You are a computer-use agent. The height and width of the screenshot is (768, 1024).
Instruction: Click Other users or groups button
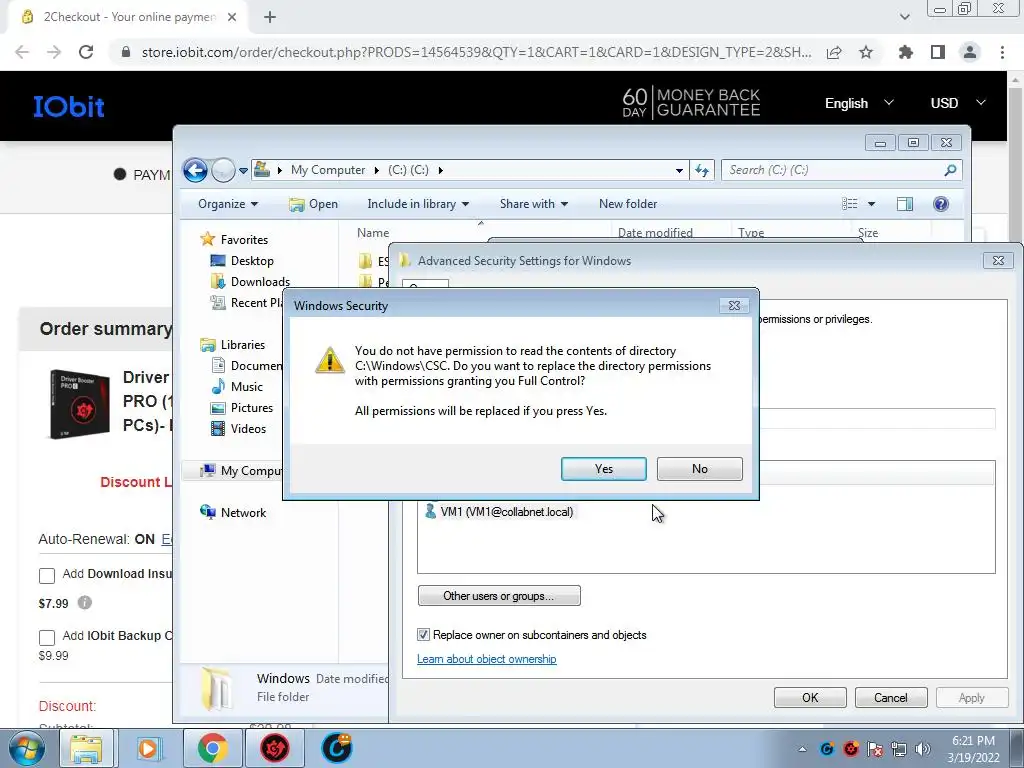[x=499, y=596]
